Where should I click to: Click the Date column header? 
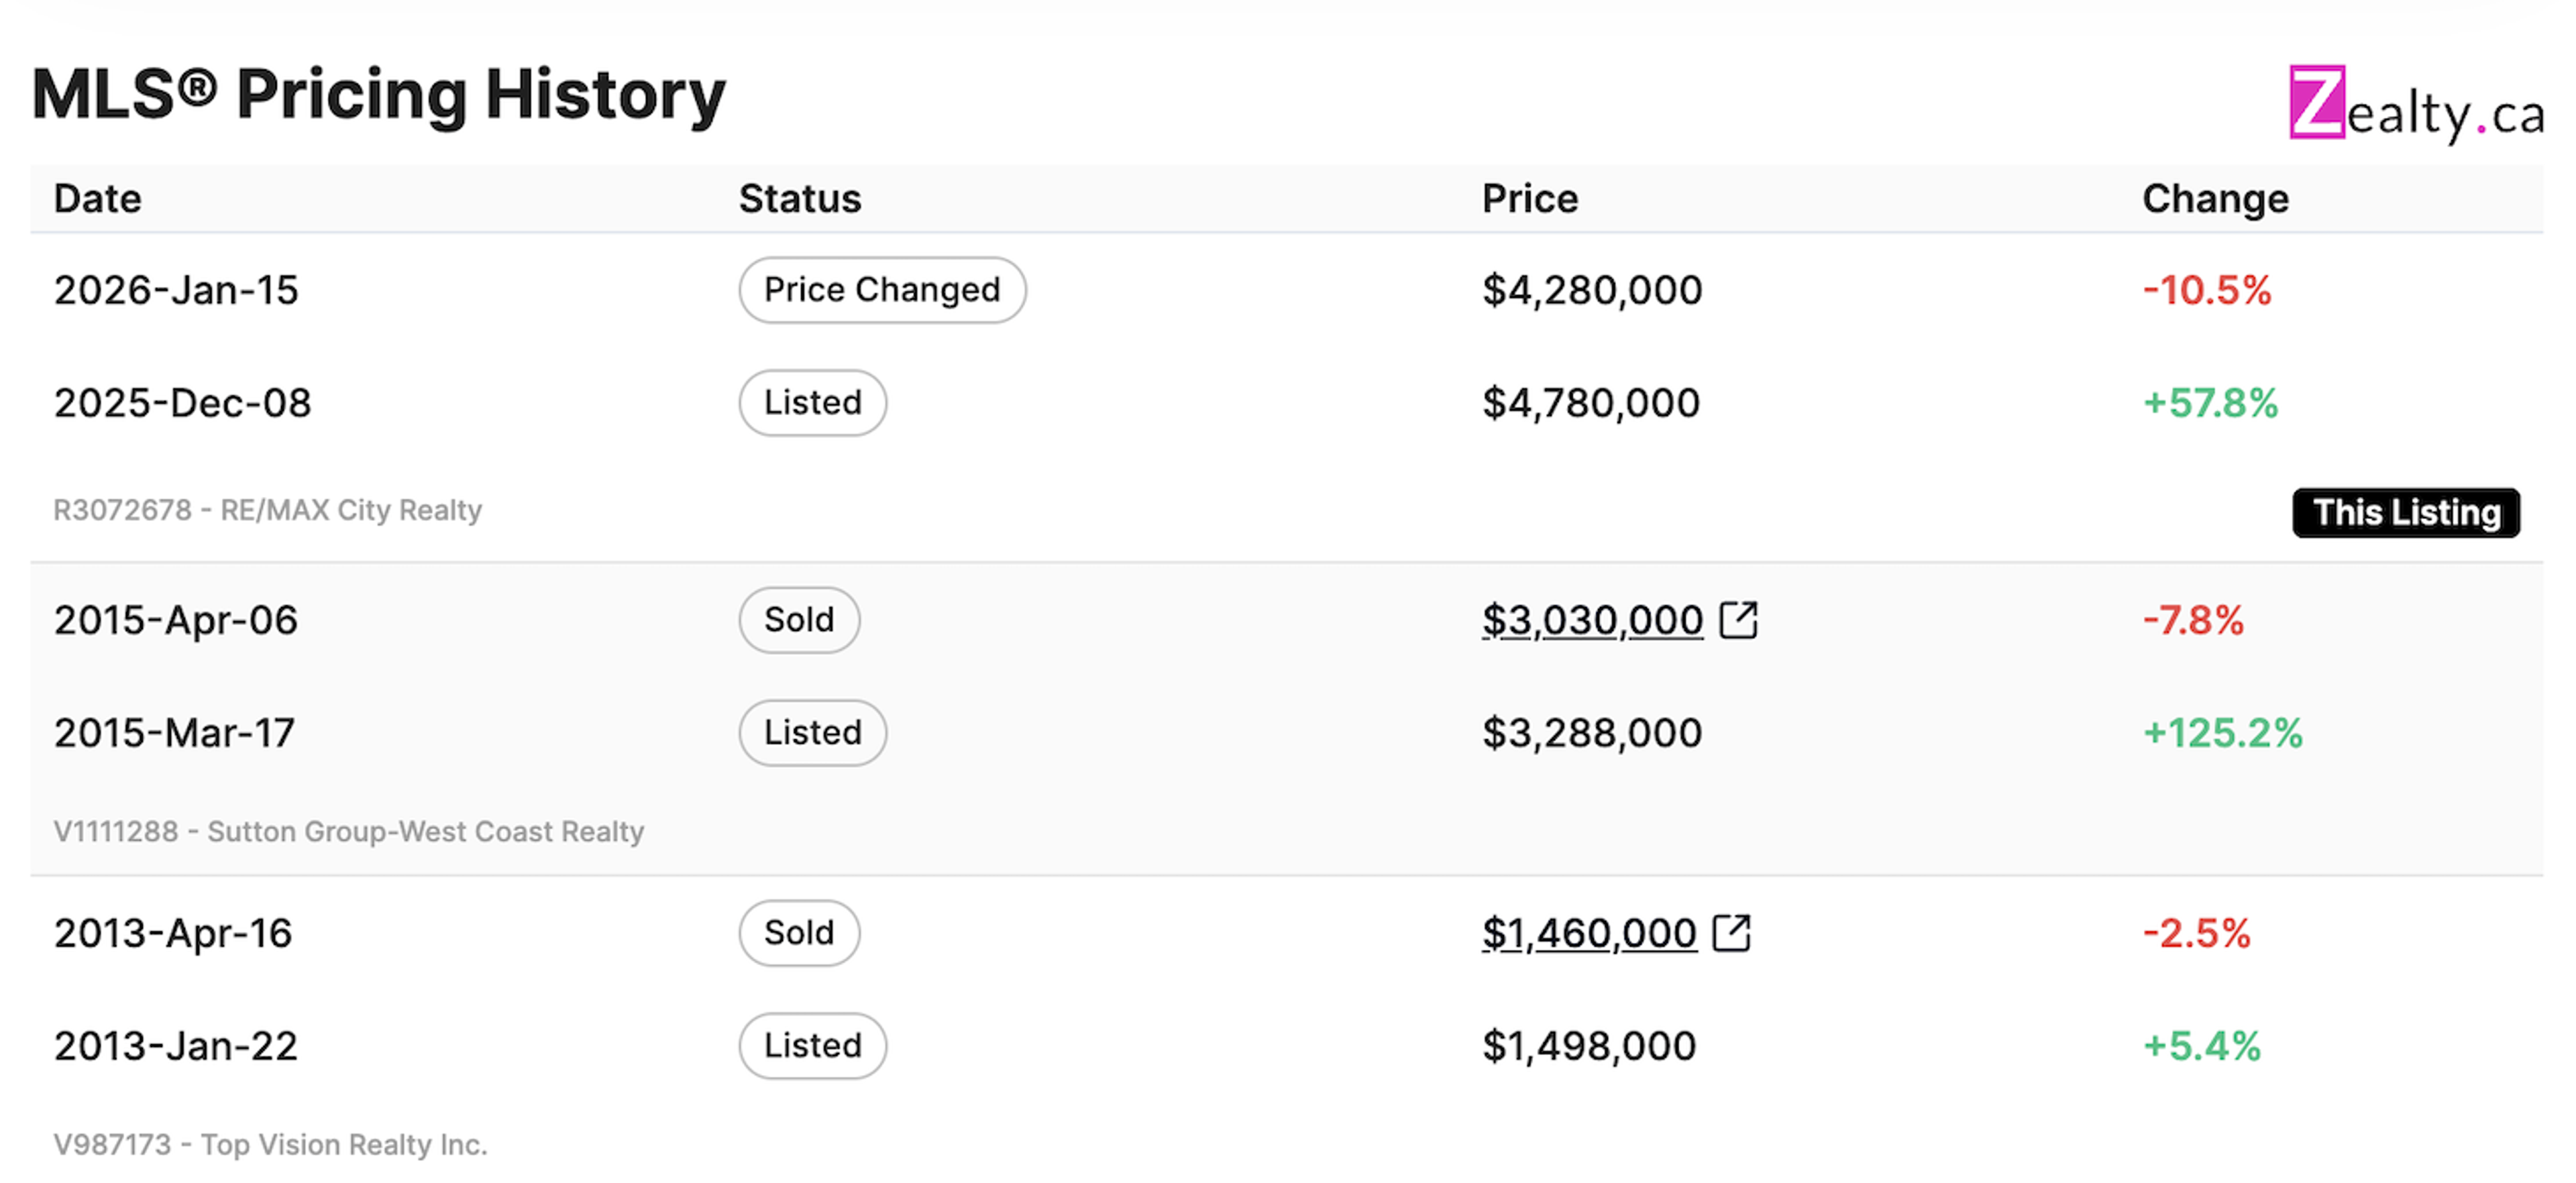tap(98, 199)
